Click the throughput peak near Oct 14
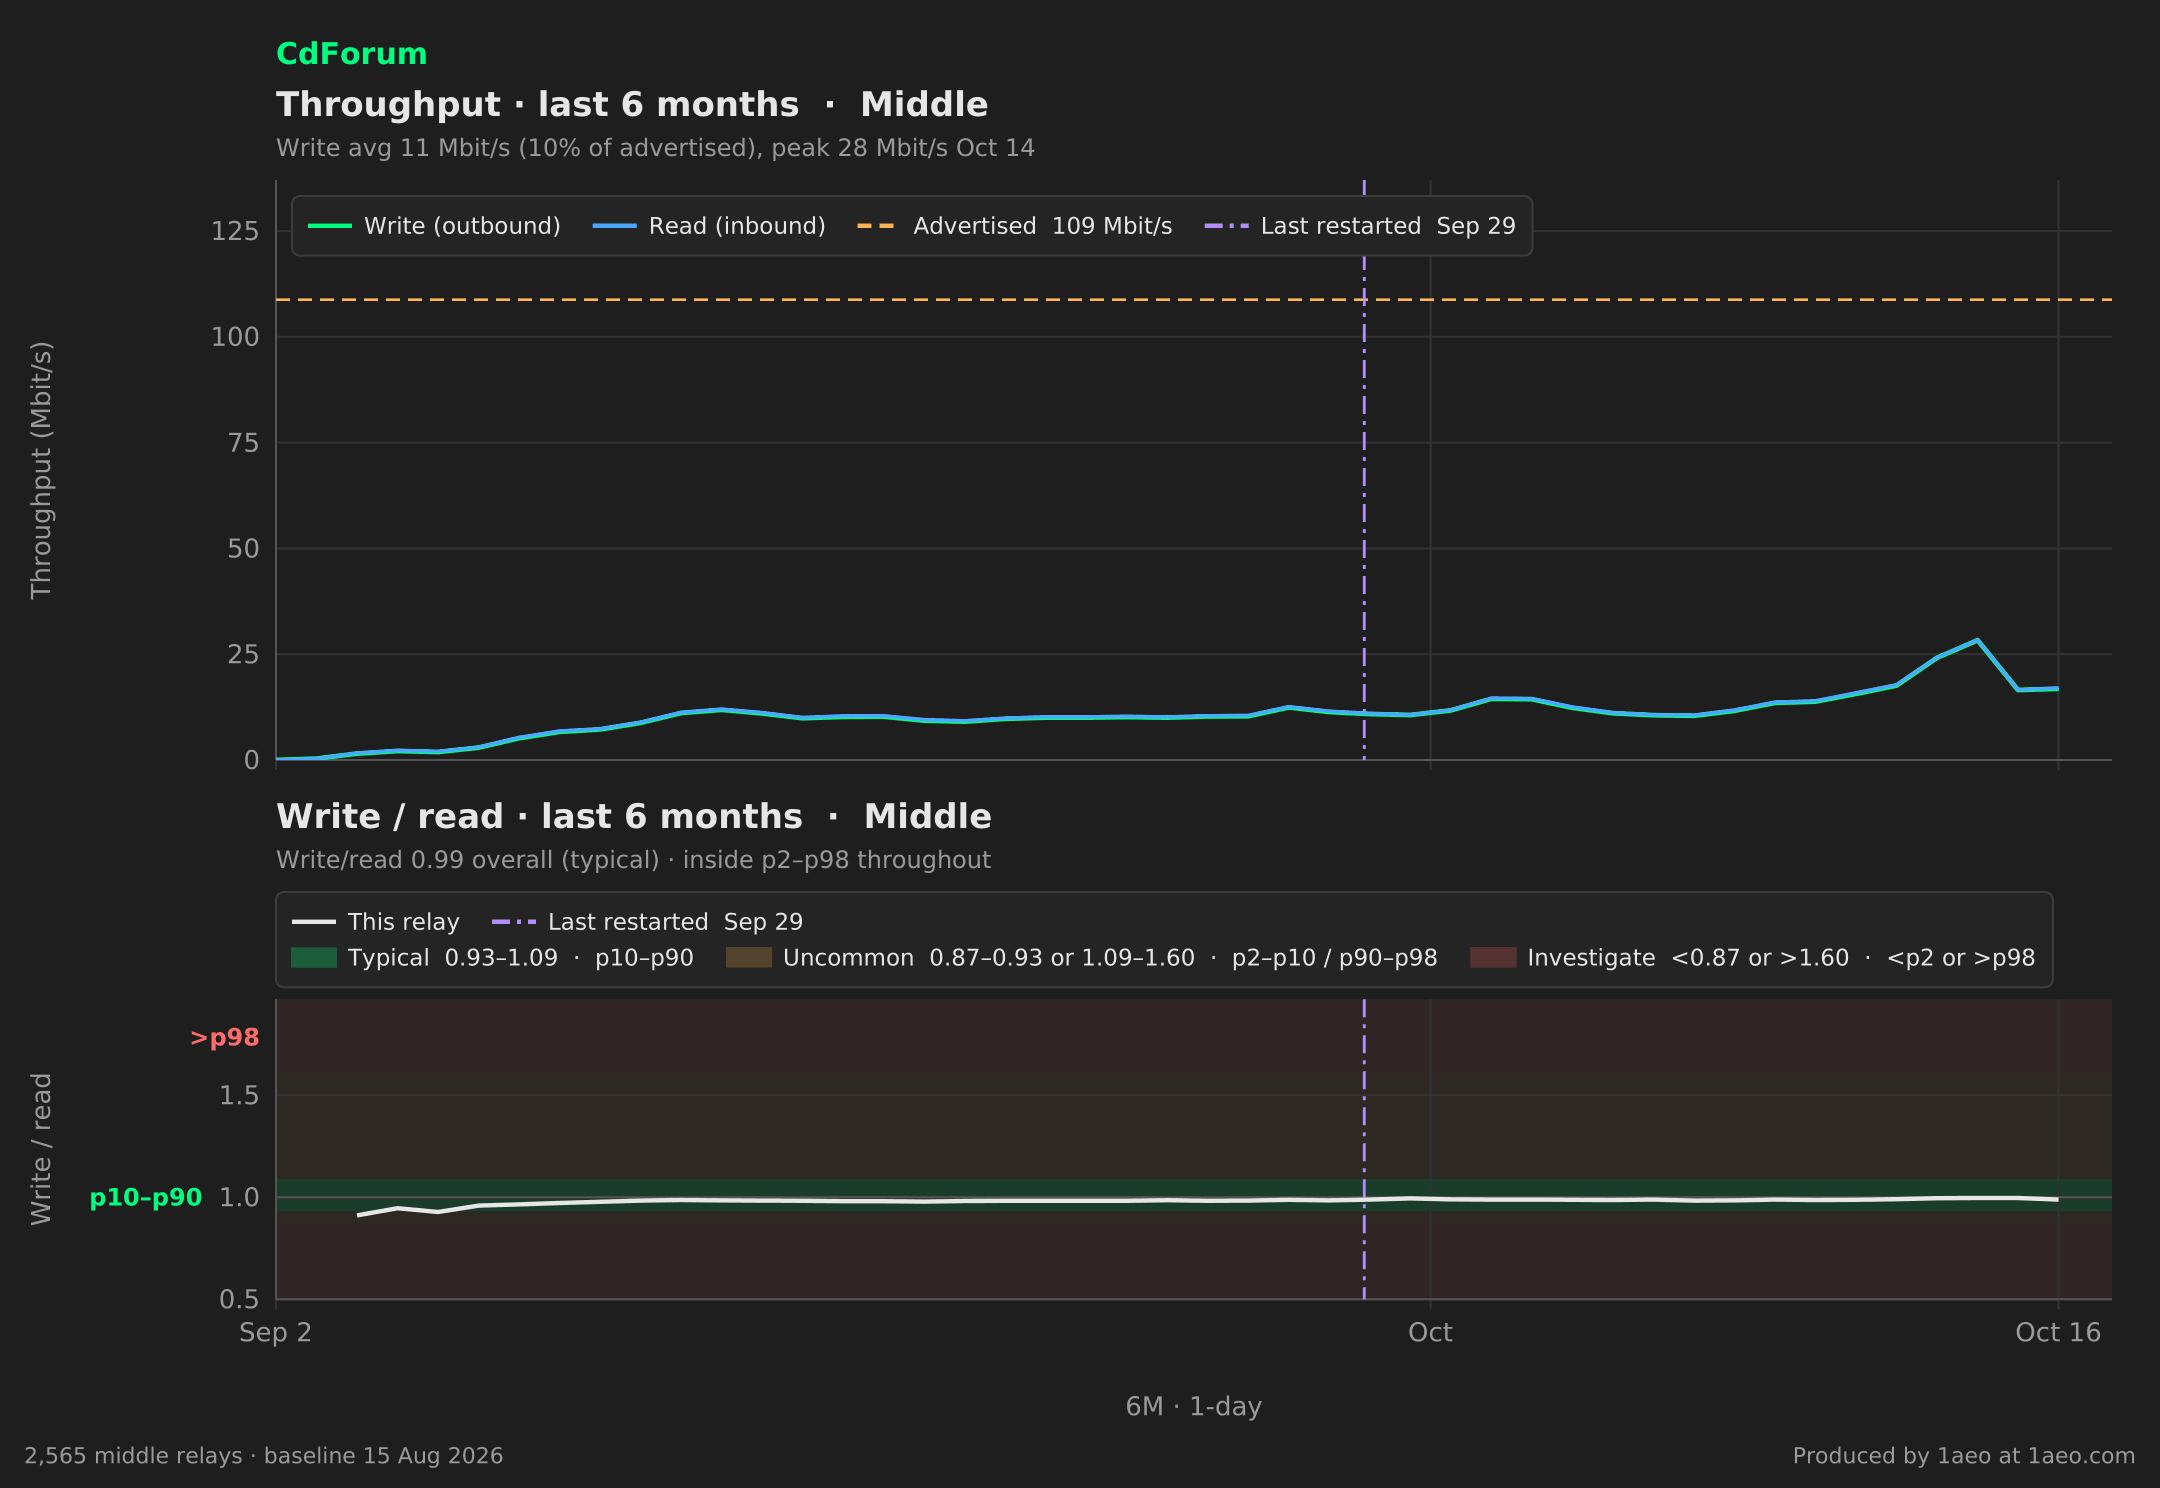 tap(1977, 640)
